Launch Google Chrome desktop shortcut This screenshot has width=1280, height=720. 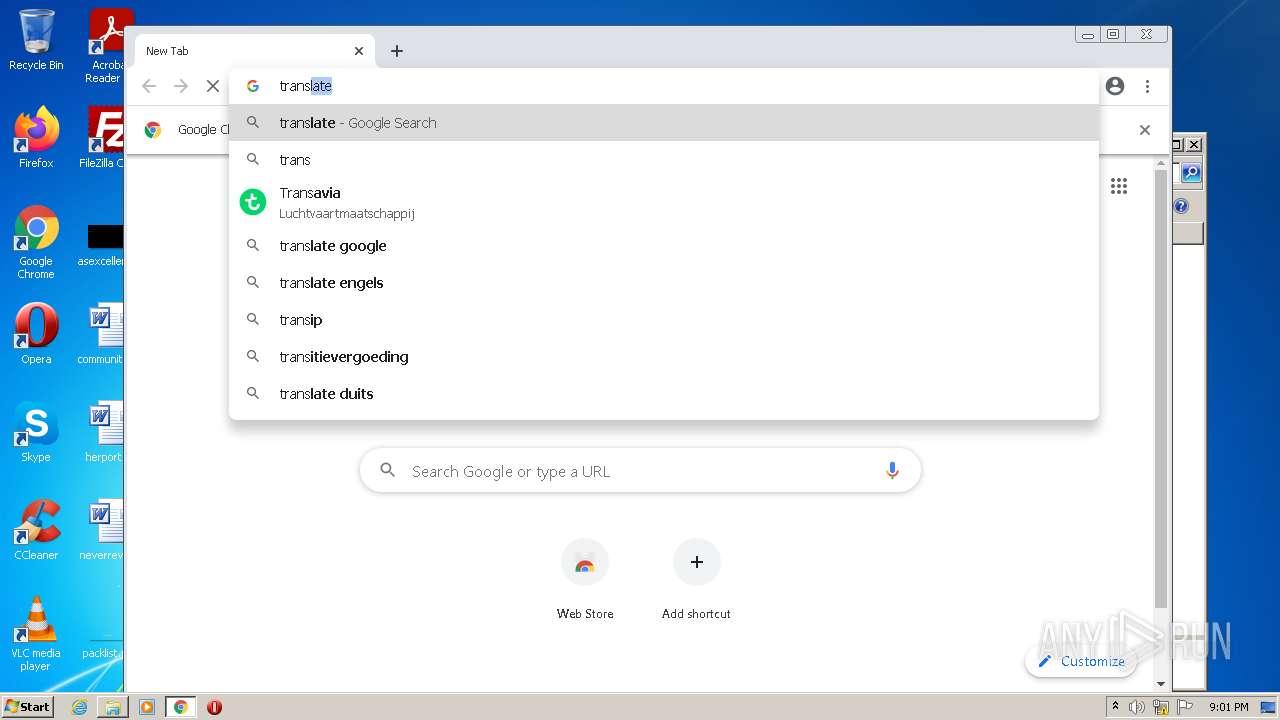tap(36, 242)
